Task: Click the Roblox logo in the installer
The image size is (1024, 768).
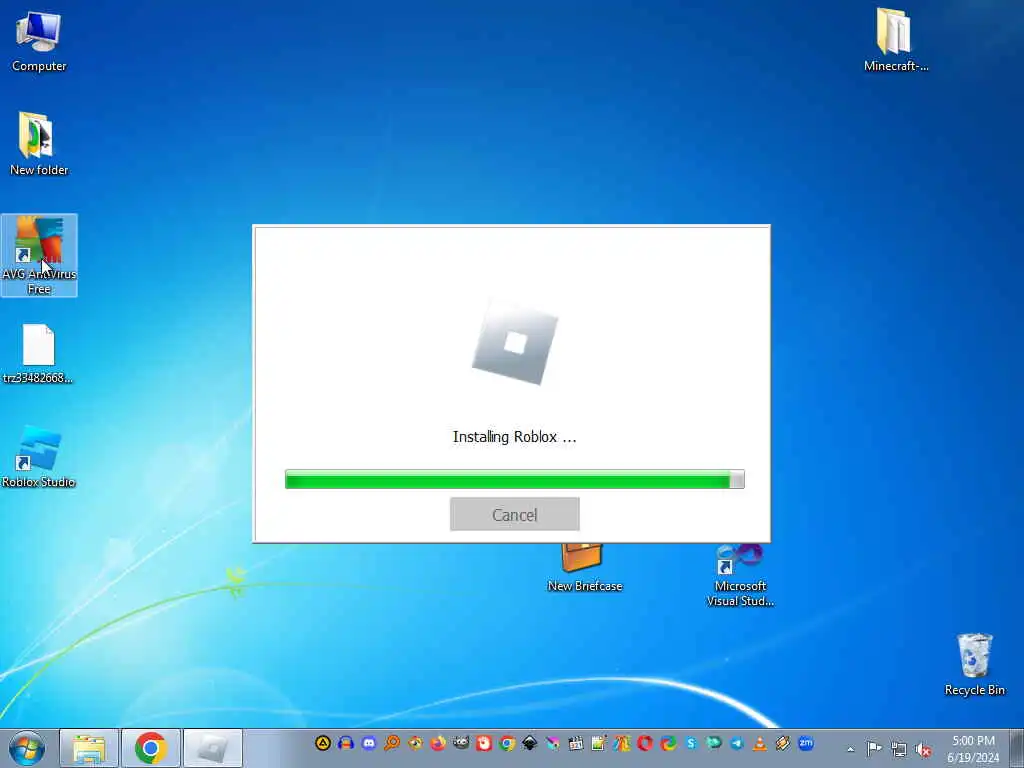Action: point(515,343)
